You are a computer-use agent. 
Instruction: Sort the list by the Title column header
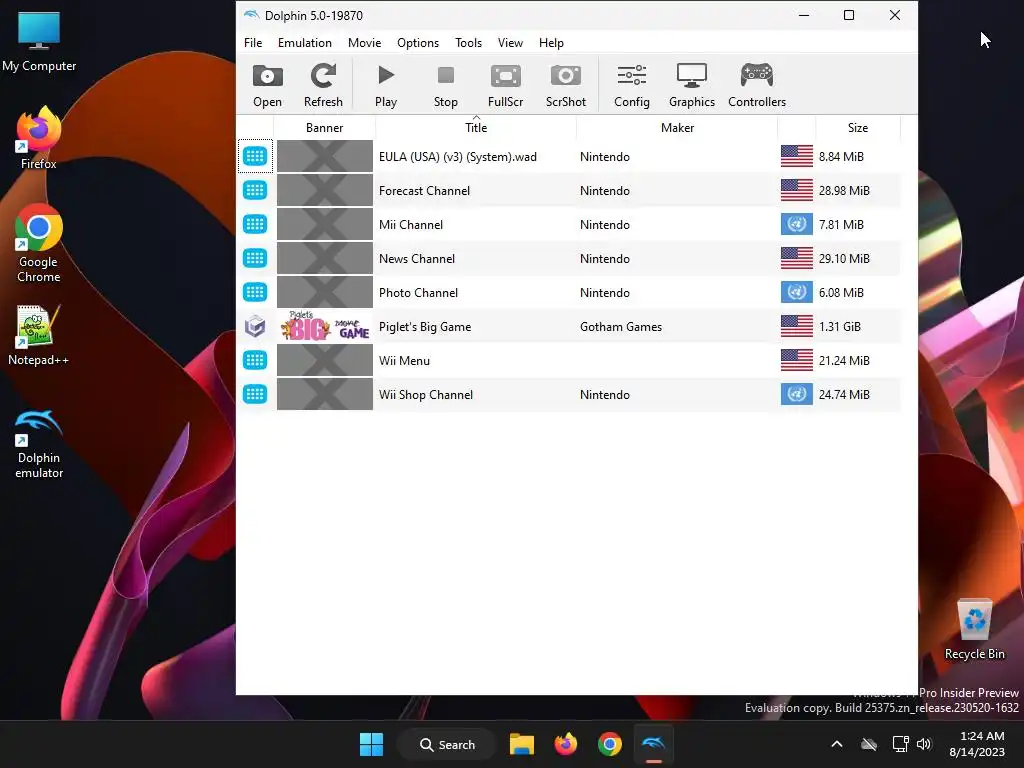(x=476, y=127)
